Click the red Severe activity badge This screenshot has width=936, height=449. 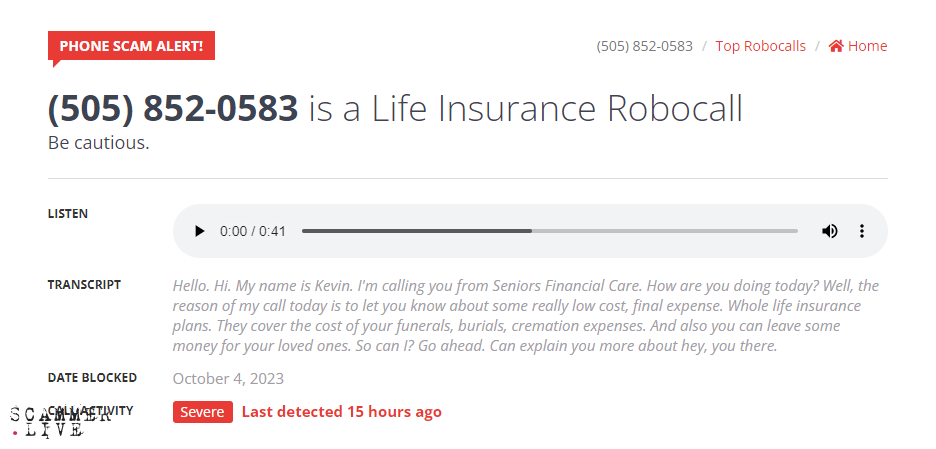coord(202,412)
